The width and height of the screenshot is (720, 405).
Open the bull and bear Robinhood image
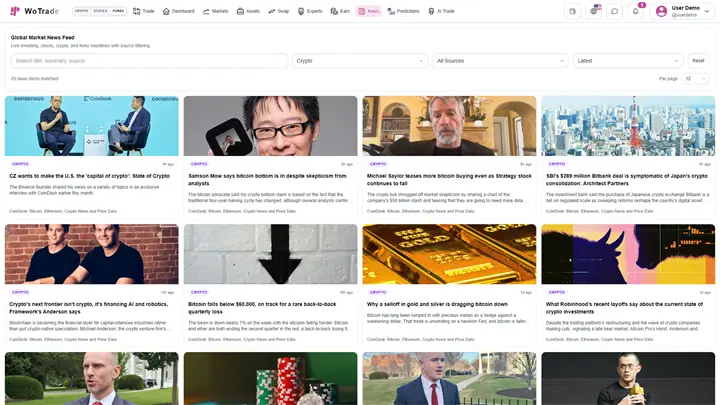tap(628, 254)
